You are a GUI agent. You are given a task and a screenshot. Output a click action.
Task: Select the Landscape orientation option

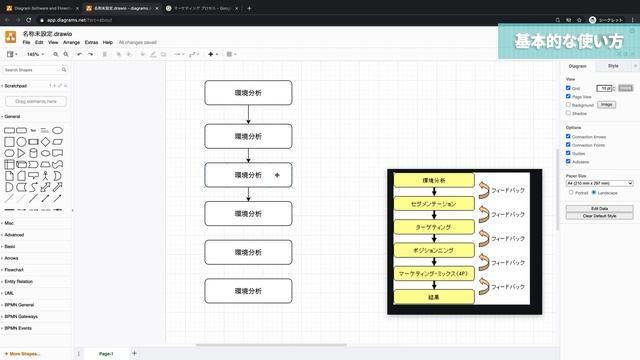(594, 192)
